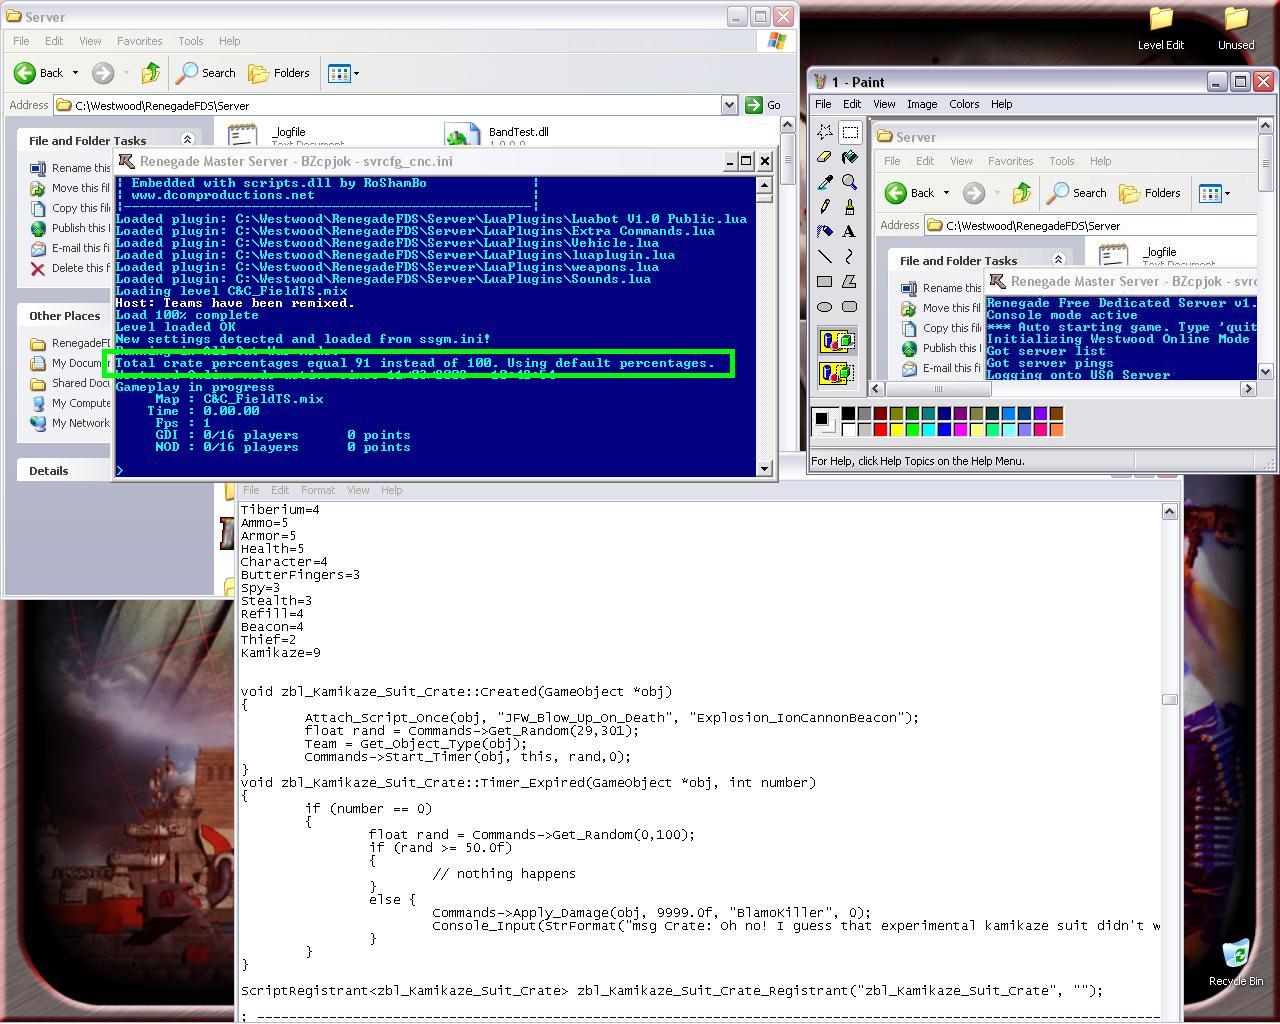Choose the Fill With Color bucket tool
This screenshot has height=1024, width=1280.
pyautogui.click(x=849, y=157)
